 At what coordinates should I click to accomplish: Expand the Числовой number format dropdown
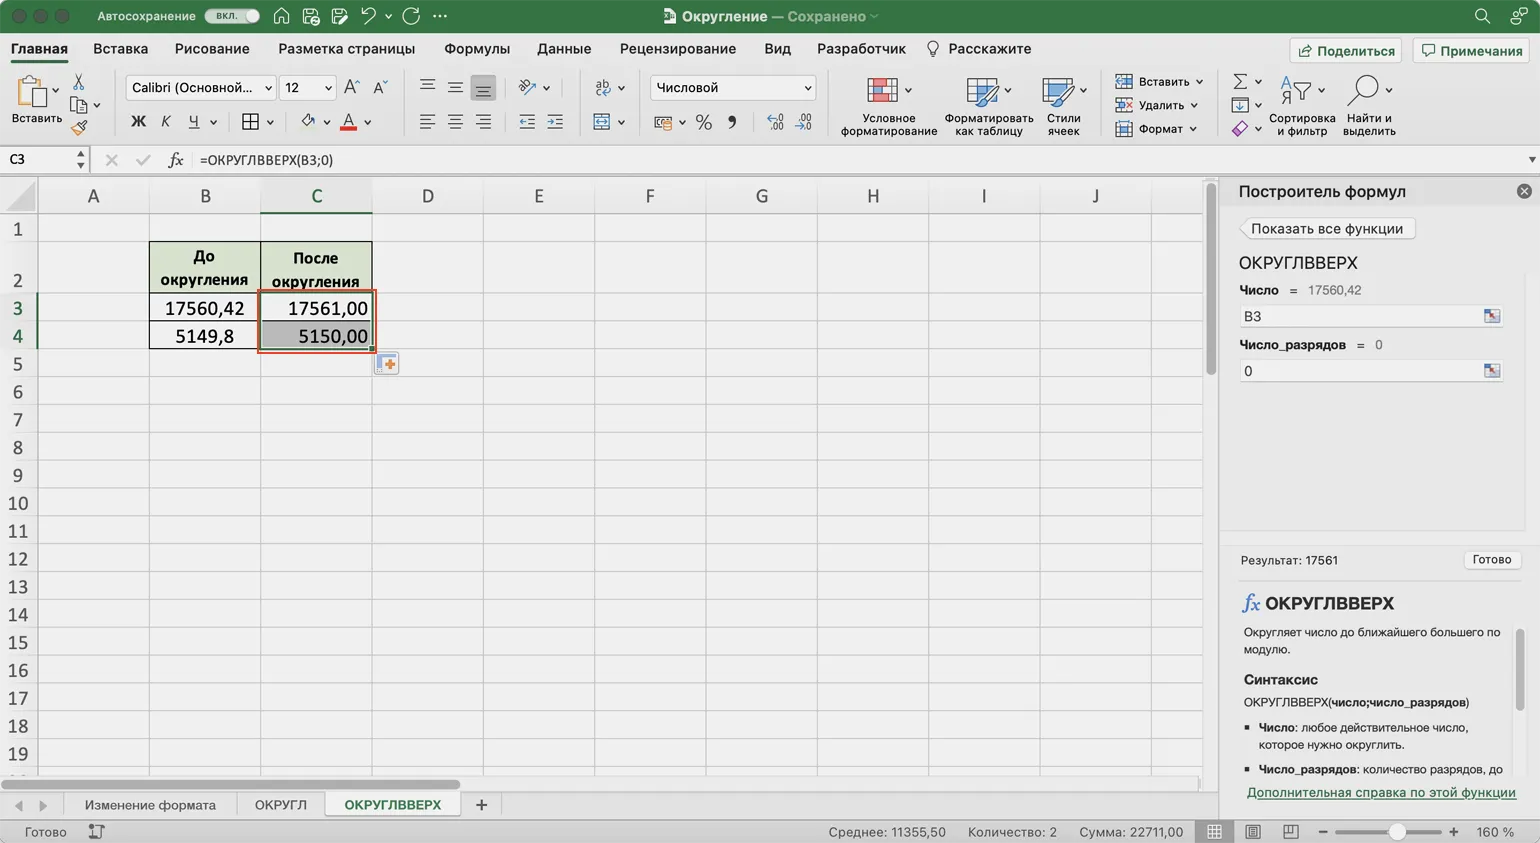point(807,88)
